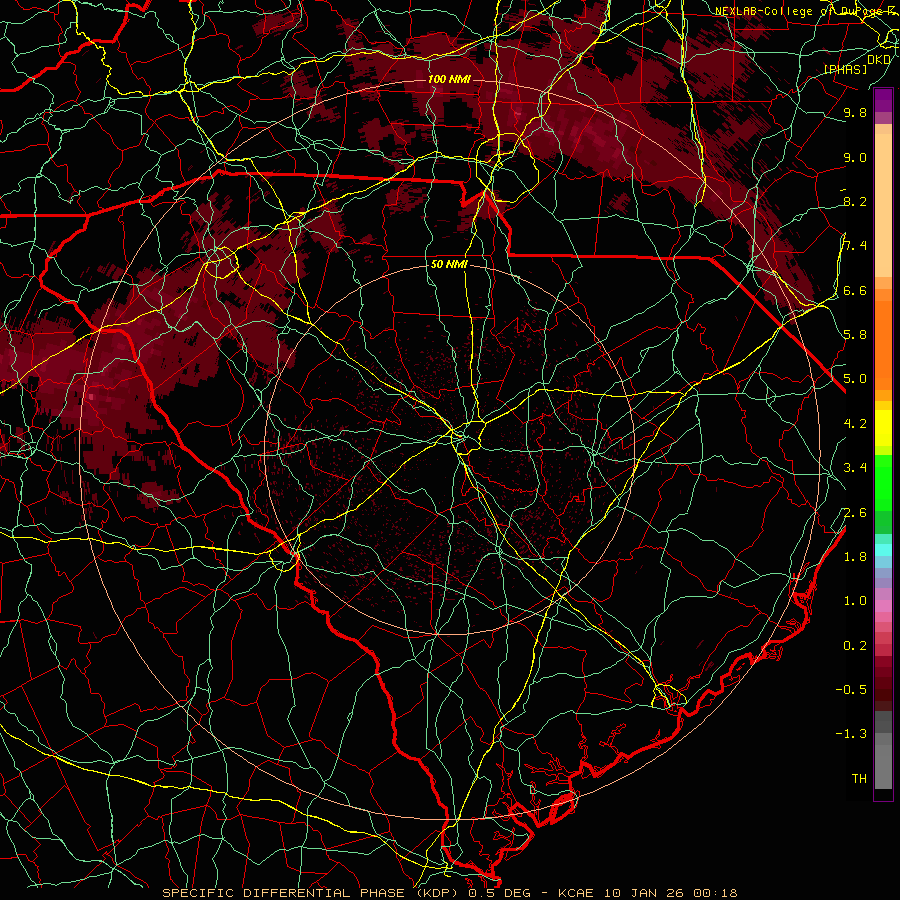Click the "SPECIFIC DIFFERENTIAL PHASE (KDP)" caption text
This screenshot has height=900, width=900.
(x=312, y=893)
